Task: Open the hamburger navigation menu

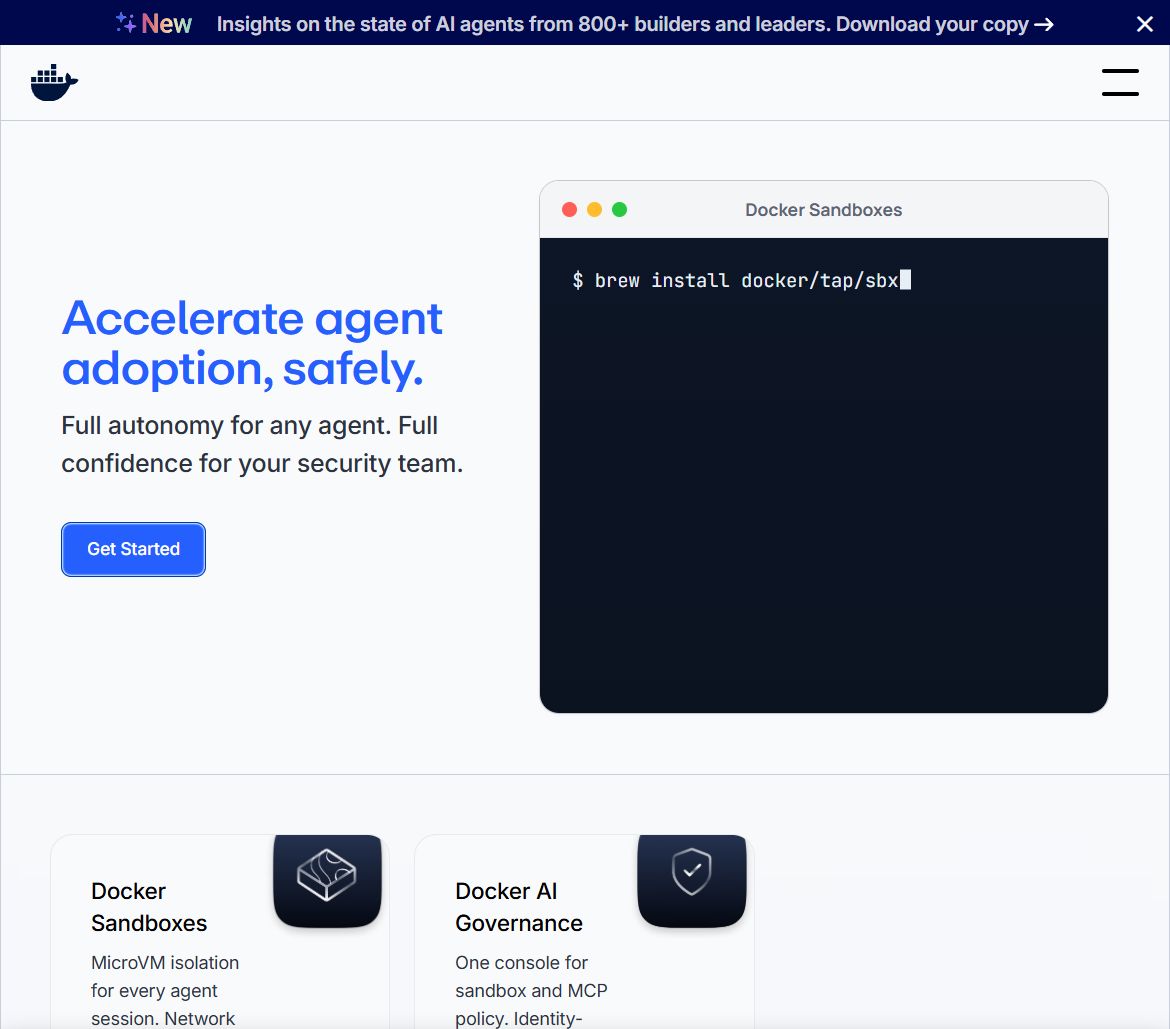Action: (x=1120, y=82)
